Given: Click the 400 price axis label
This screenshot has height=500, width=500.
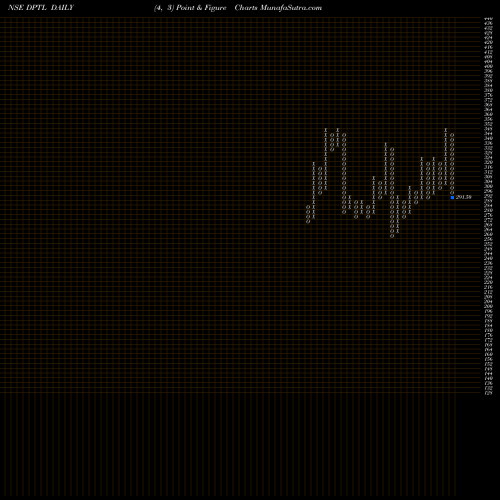Looking at the screenshot, I should pyautogui.click(x=488, y=67).
